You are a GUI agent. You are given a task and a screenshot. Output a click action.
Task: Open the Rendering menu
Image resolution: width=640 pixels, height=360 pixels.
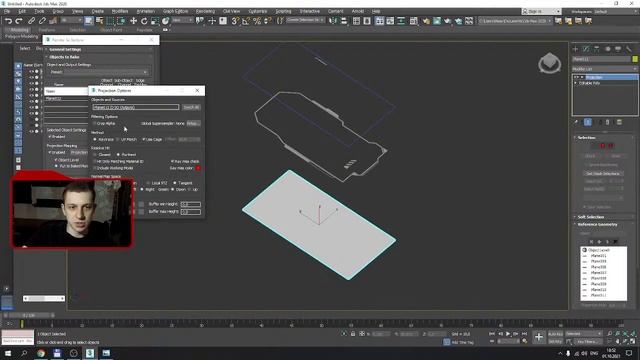pyautogui.click(x=205, y=11)
